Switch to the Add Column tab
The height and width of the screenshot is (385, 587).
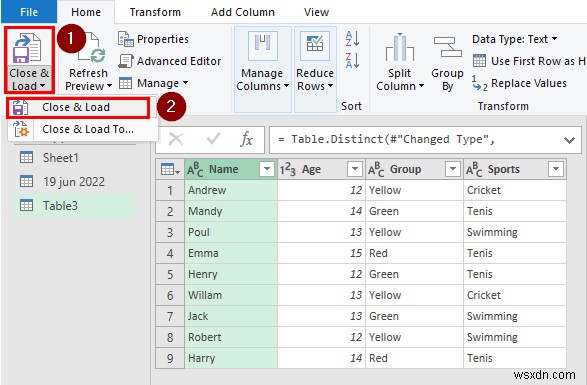(x=243, y=12)
